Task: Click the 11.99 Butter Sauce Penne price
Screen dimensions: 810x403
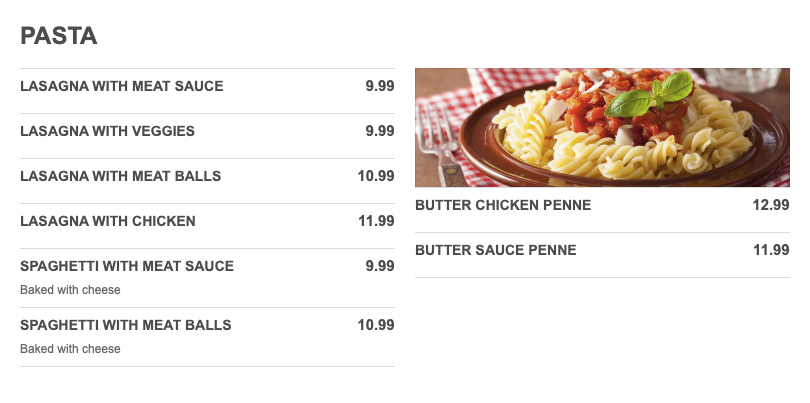Action: pos(771,250)
